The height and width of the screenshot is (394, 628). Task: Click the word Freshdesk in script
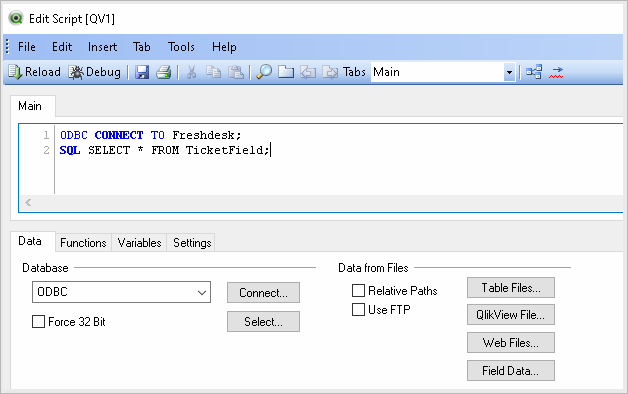click(x=203, y=135)
